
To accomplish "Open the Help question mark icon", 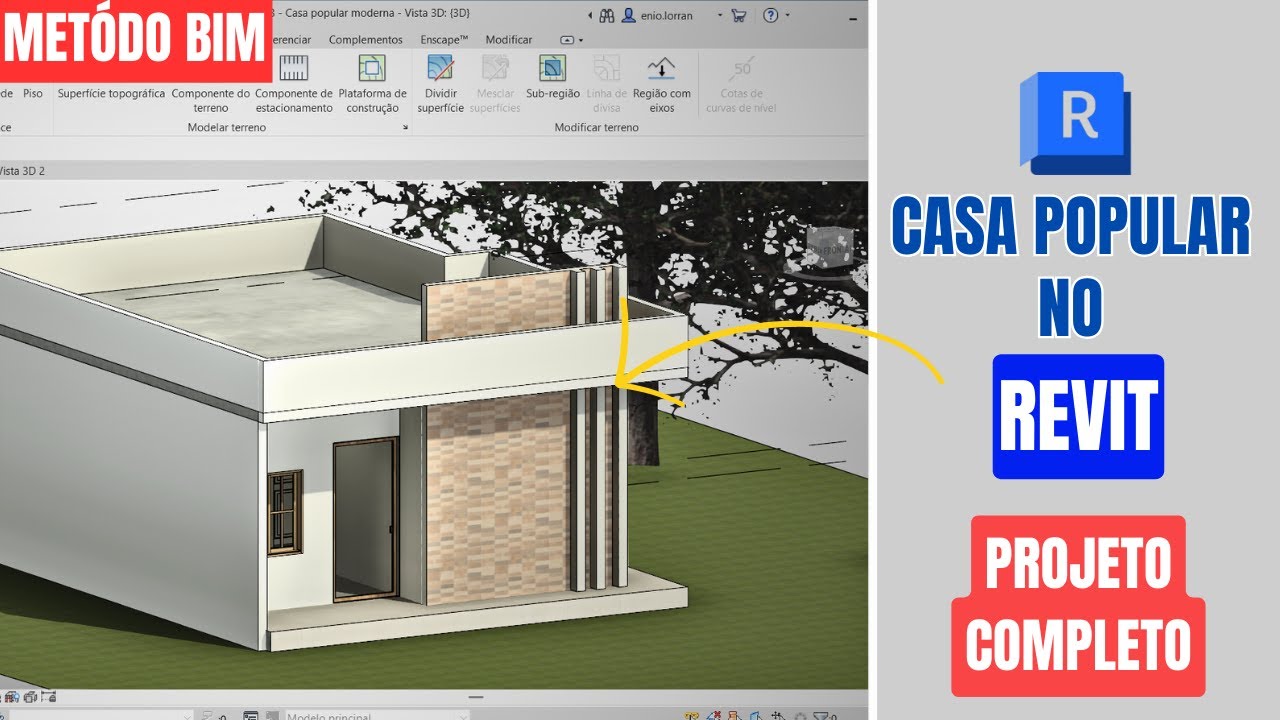I will pos(770,15).
